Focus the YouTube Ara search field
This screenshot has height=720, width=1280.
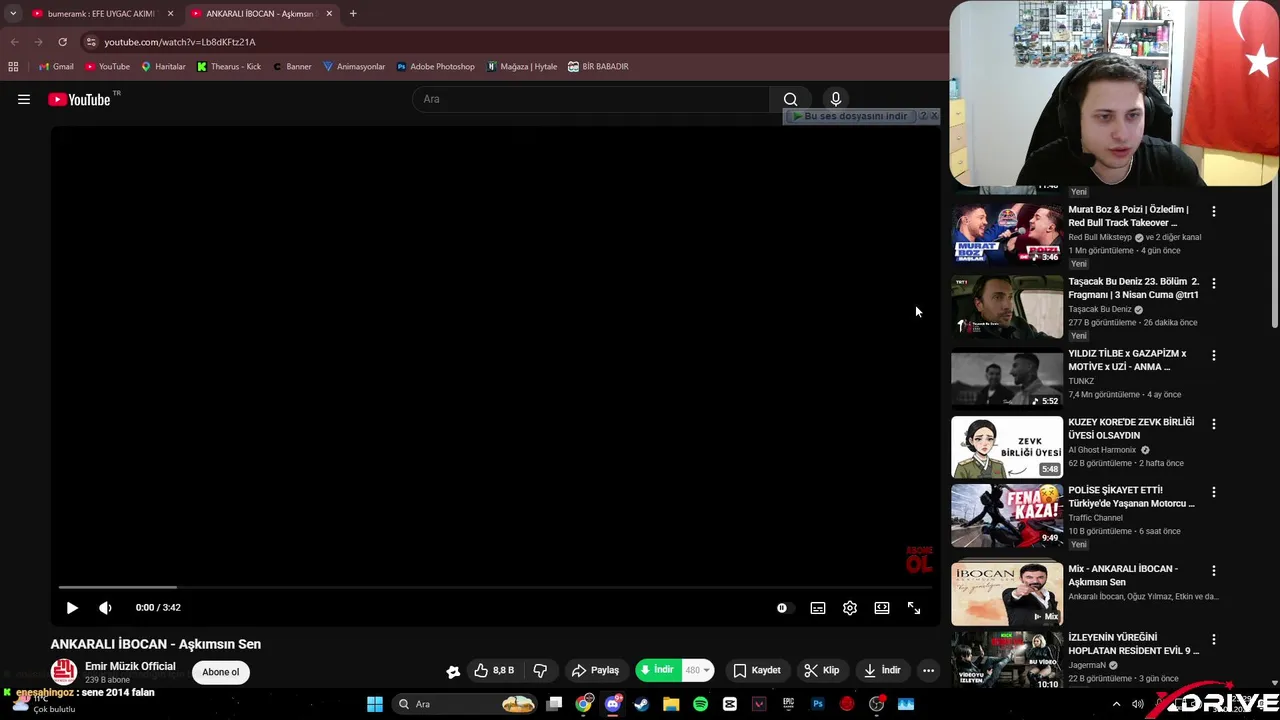click(590, 99)
